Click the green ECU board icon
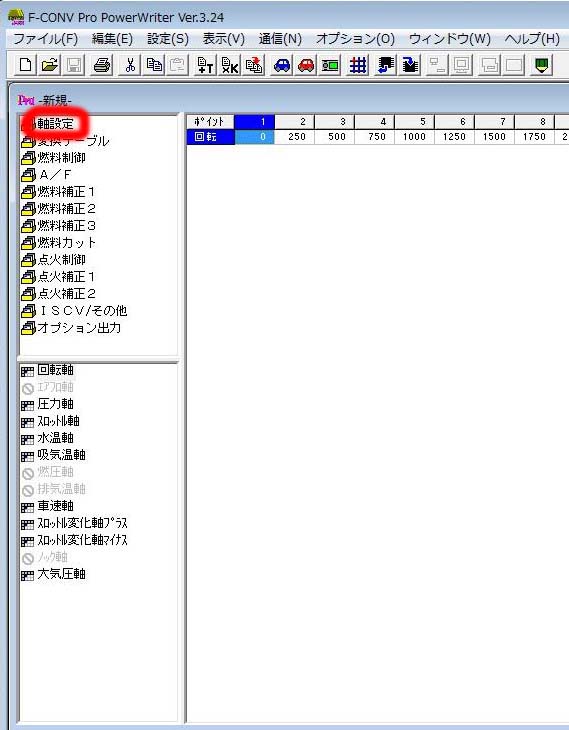Viewport: 569px width, 730px height. click(x=330, y=65)
